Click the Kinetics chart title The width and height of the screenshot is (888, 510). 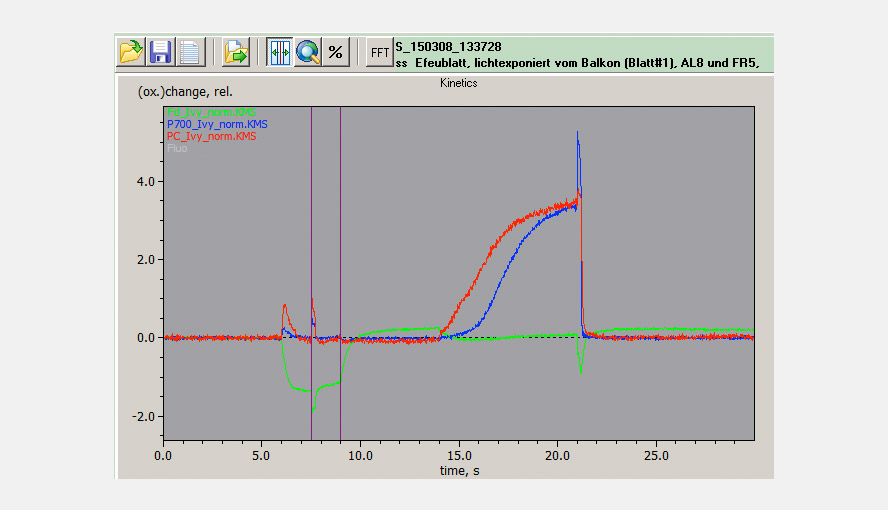(x=459, y=83)
